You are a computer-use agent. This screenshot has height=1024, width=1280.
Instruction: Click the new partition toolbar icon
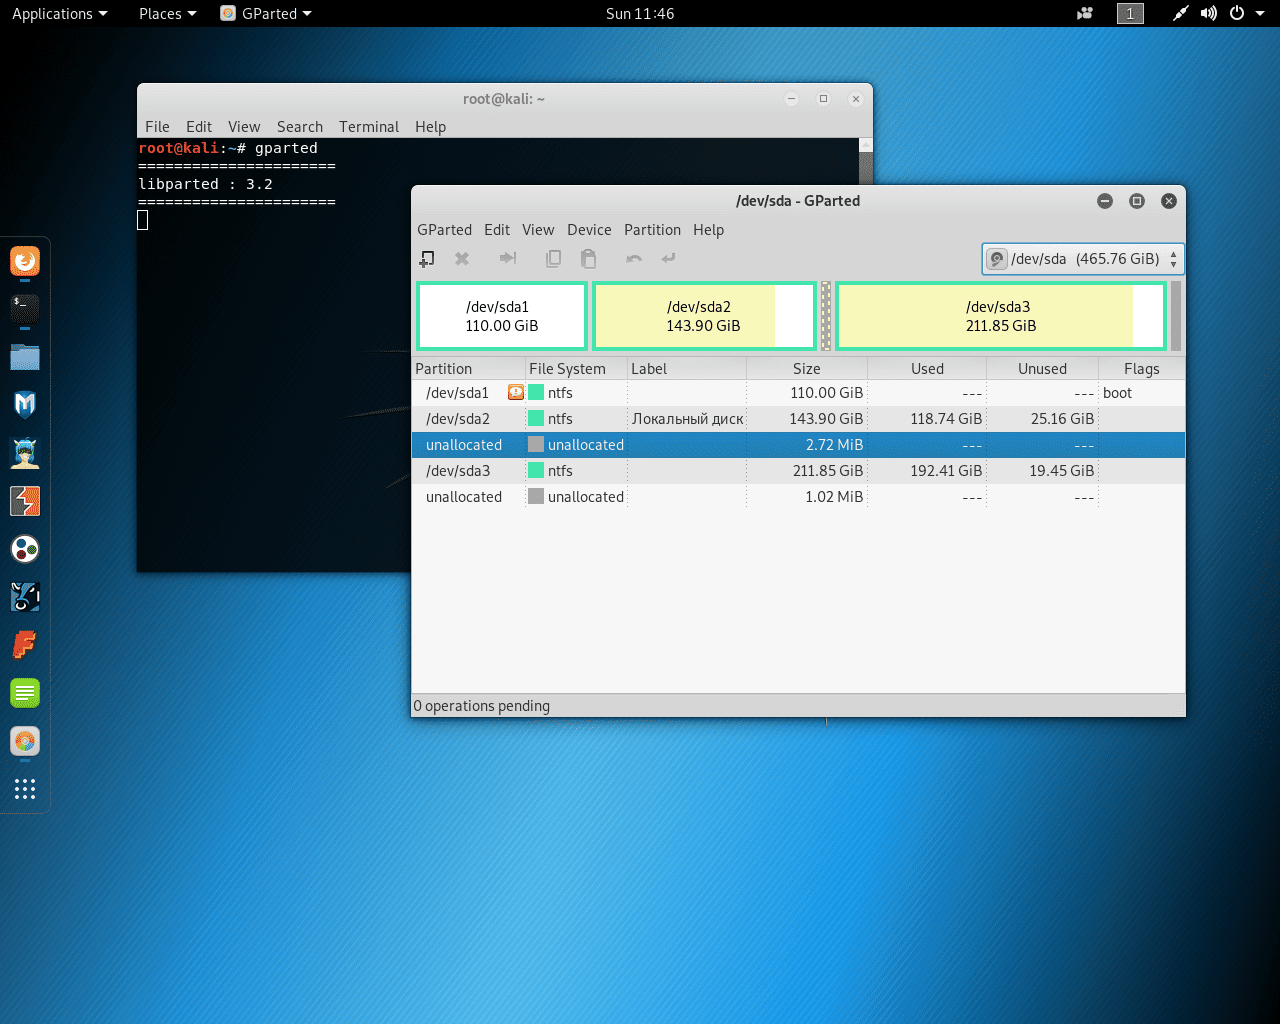427,259
